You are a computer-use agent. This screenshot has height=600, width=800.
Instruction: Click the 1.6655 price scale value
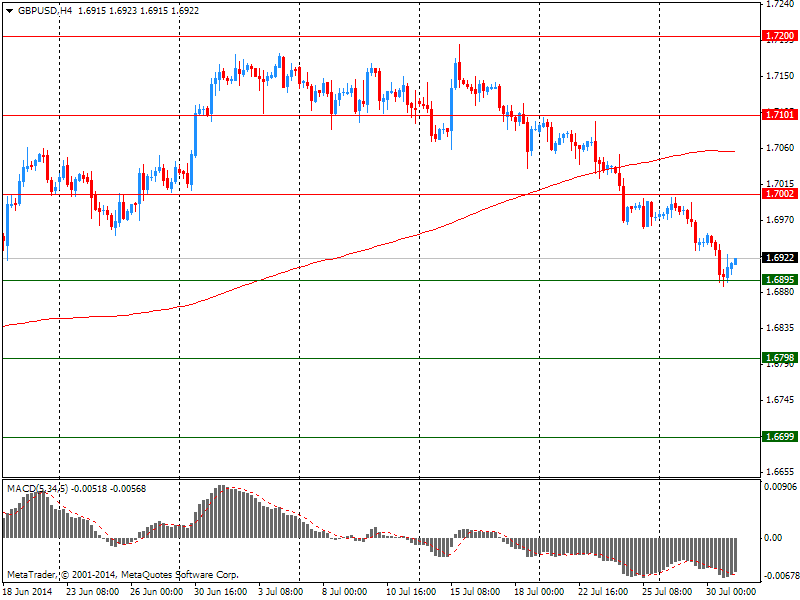pos(780,471)
